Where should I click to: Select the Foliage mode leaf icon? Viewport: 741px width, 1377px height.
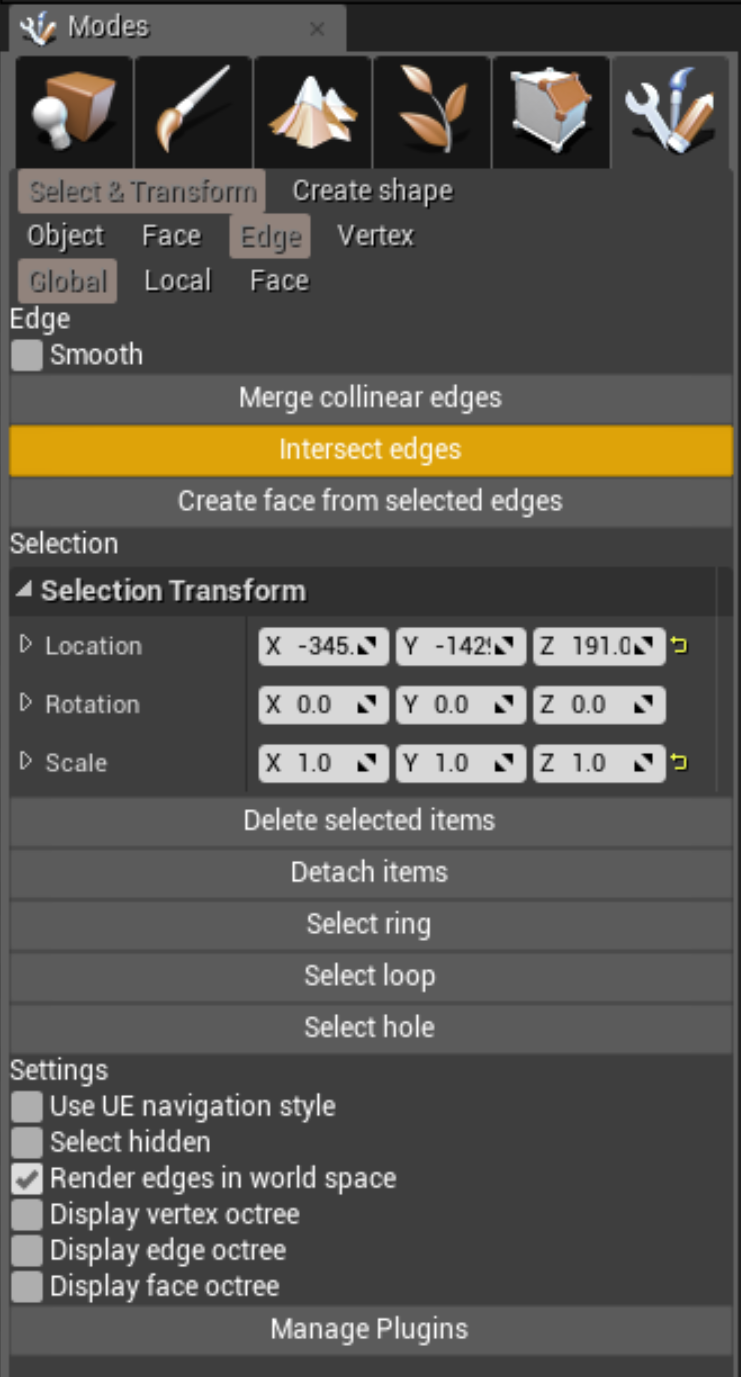pos(431,112)
